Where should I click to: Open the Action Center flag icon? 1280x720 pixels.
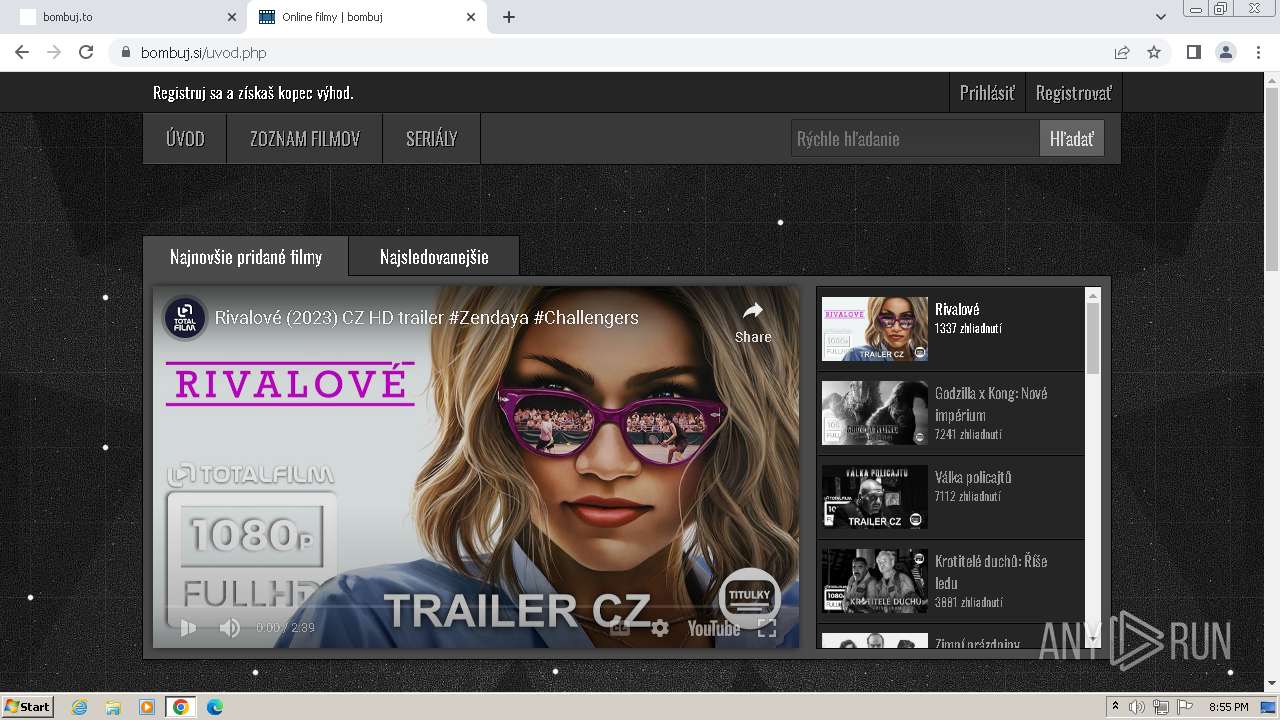coord(1185,707)
